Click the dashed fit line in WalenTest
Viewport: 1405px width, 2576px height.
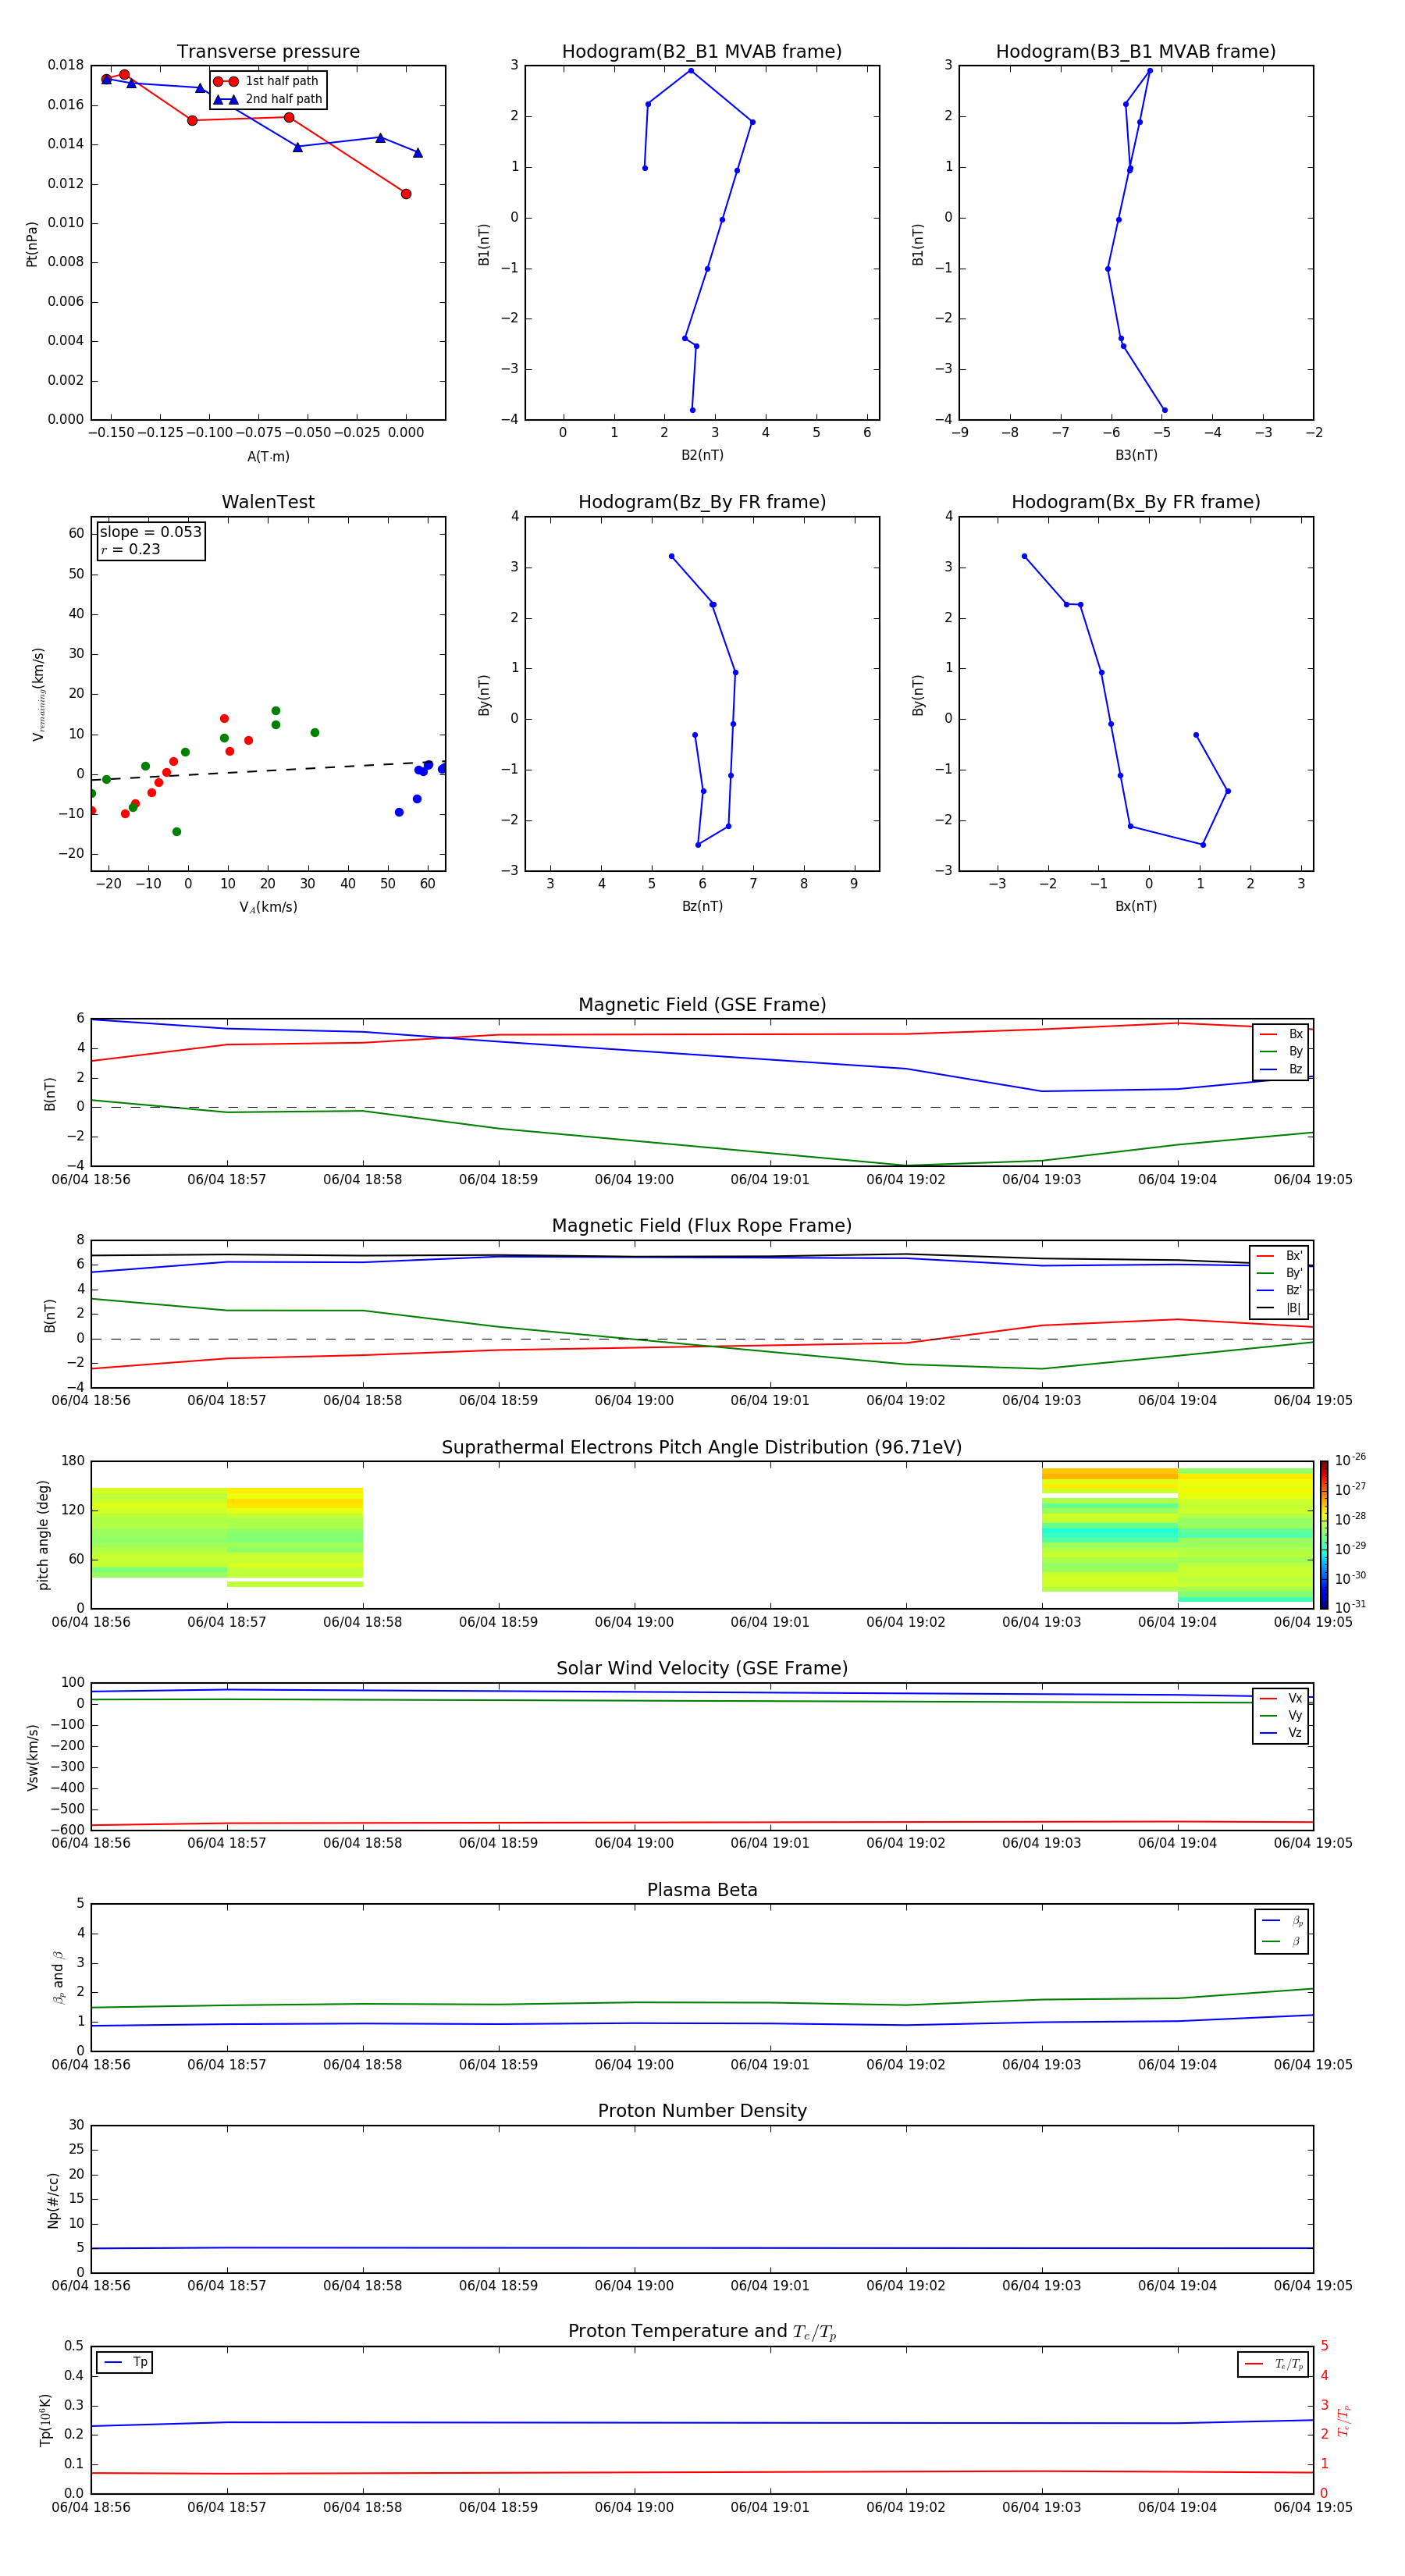click(268, 770)
